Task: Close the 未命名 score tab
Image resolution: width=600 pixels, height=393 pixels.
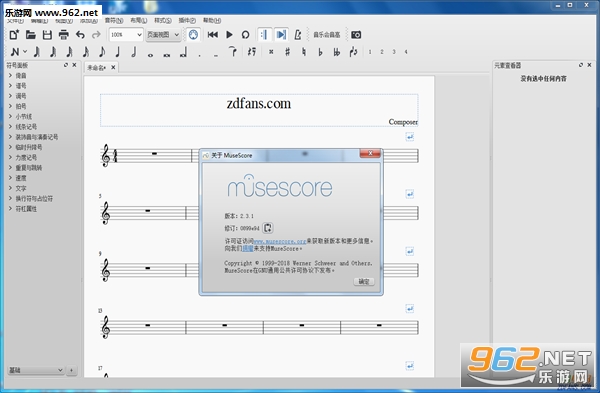Action: [113, 67]
